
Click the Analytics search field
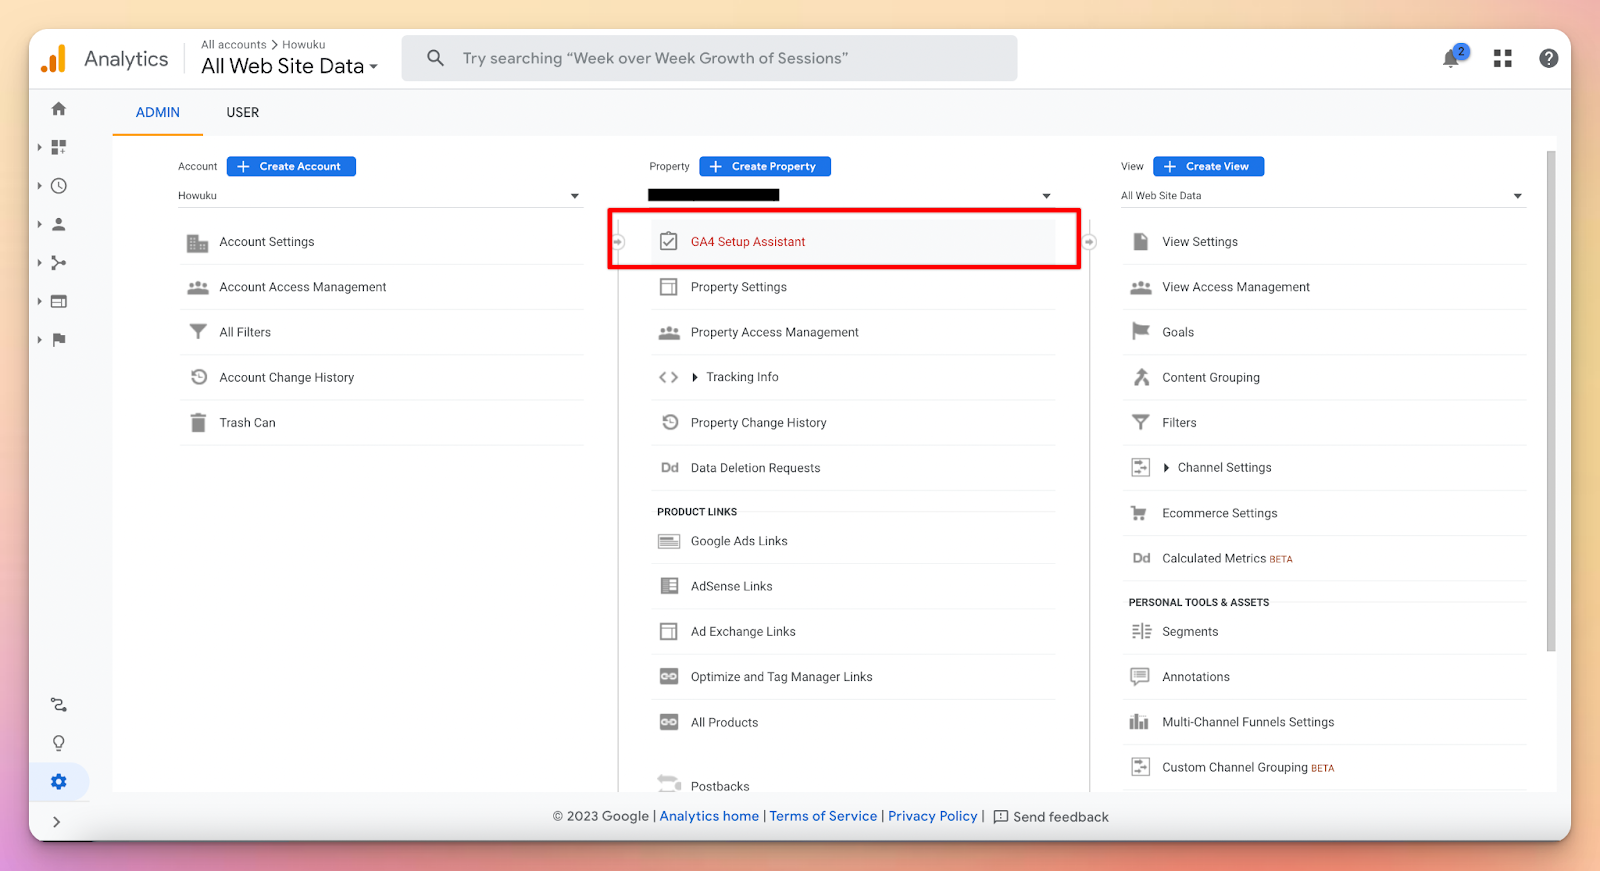tap(710, 59)
